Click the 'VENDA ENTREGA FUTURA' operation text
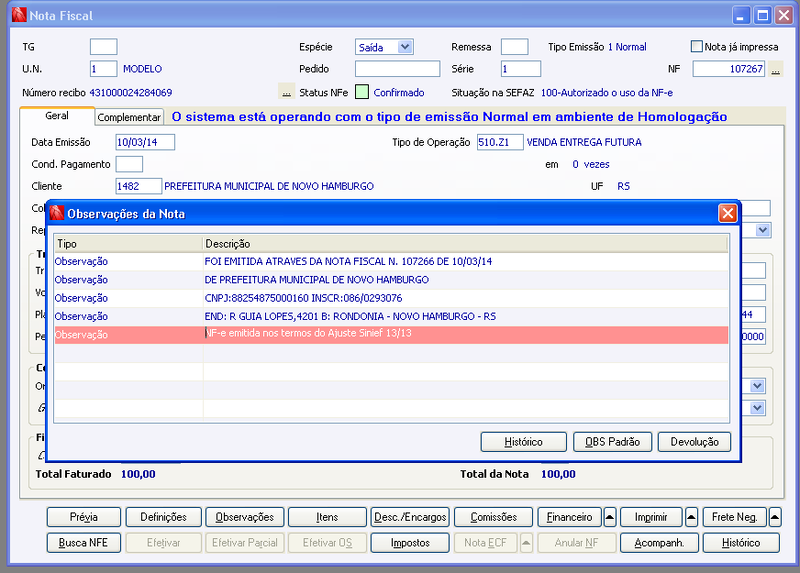 [584, 142]
